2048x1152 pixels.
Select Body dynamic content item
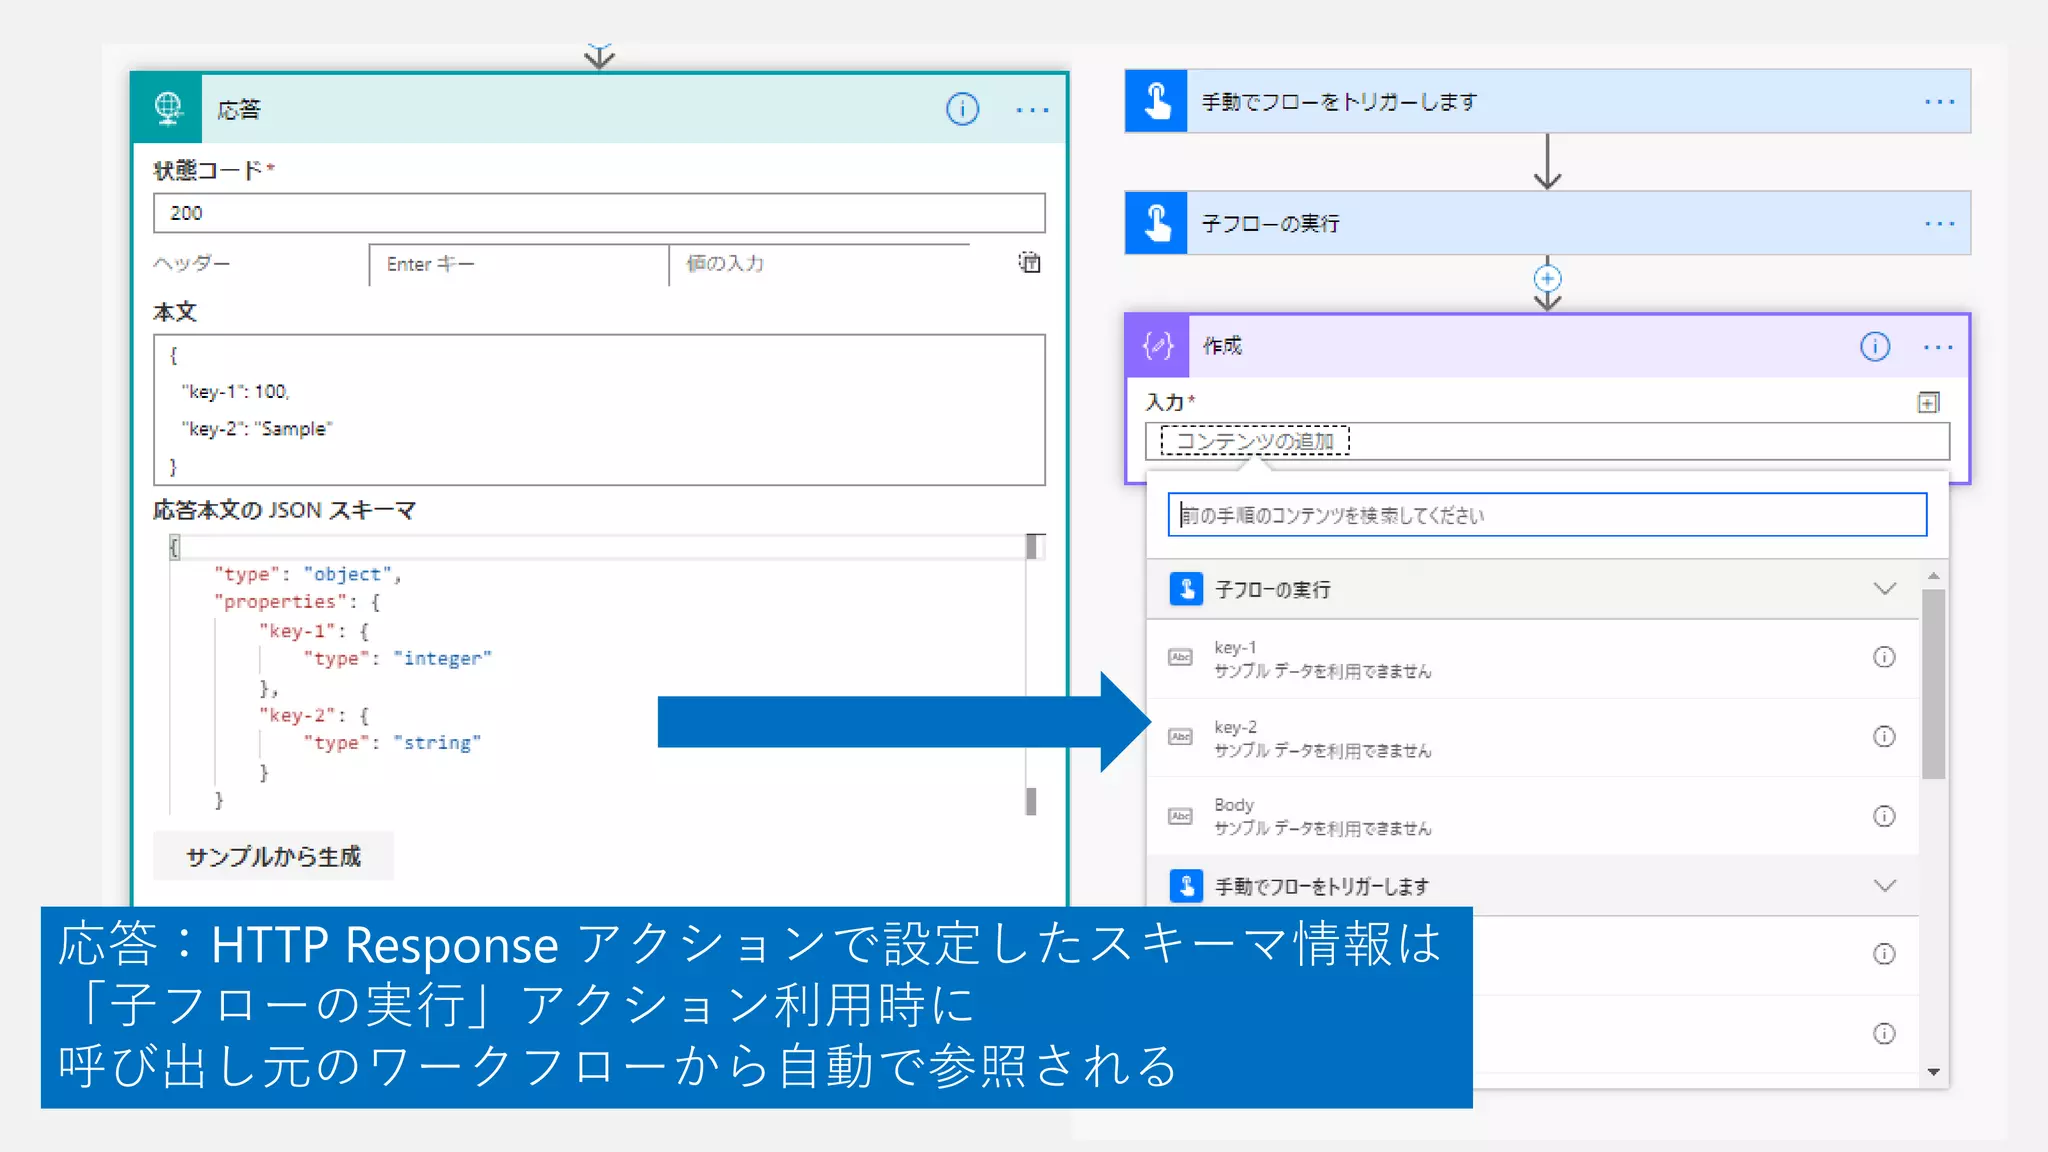[1532, 816]
